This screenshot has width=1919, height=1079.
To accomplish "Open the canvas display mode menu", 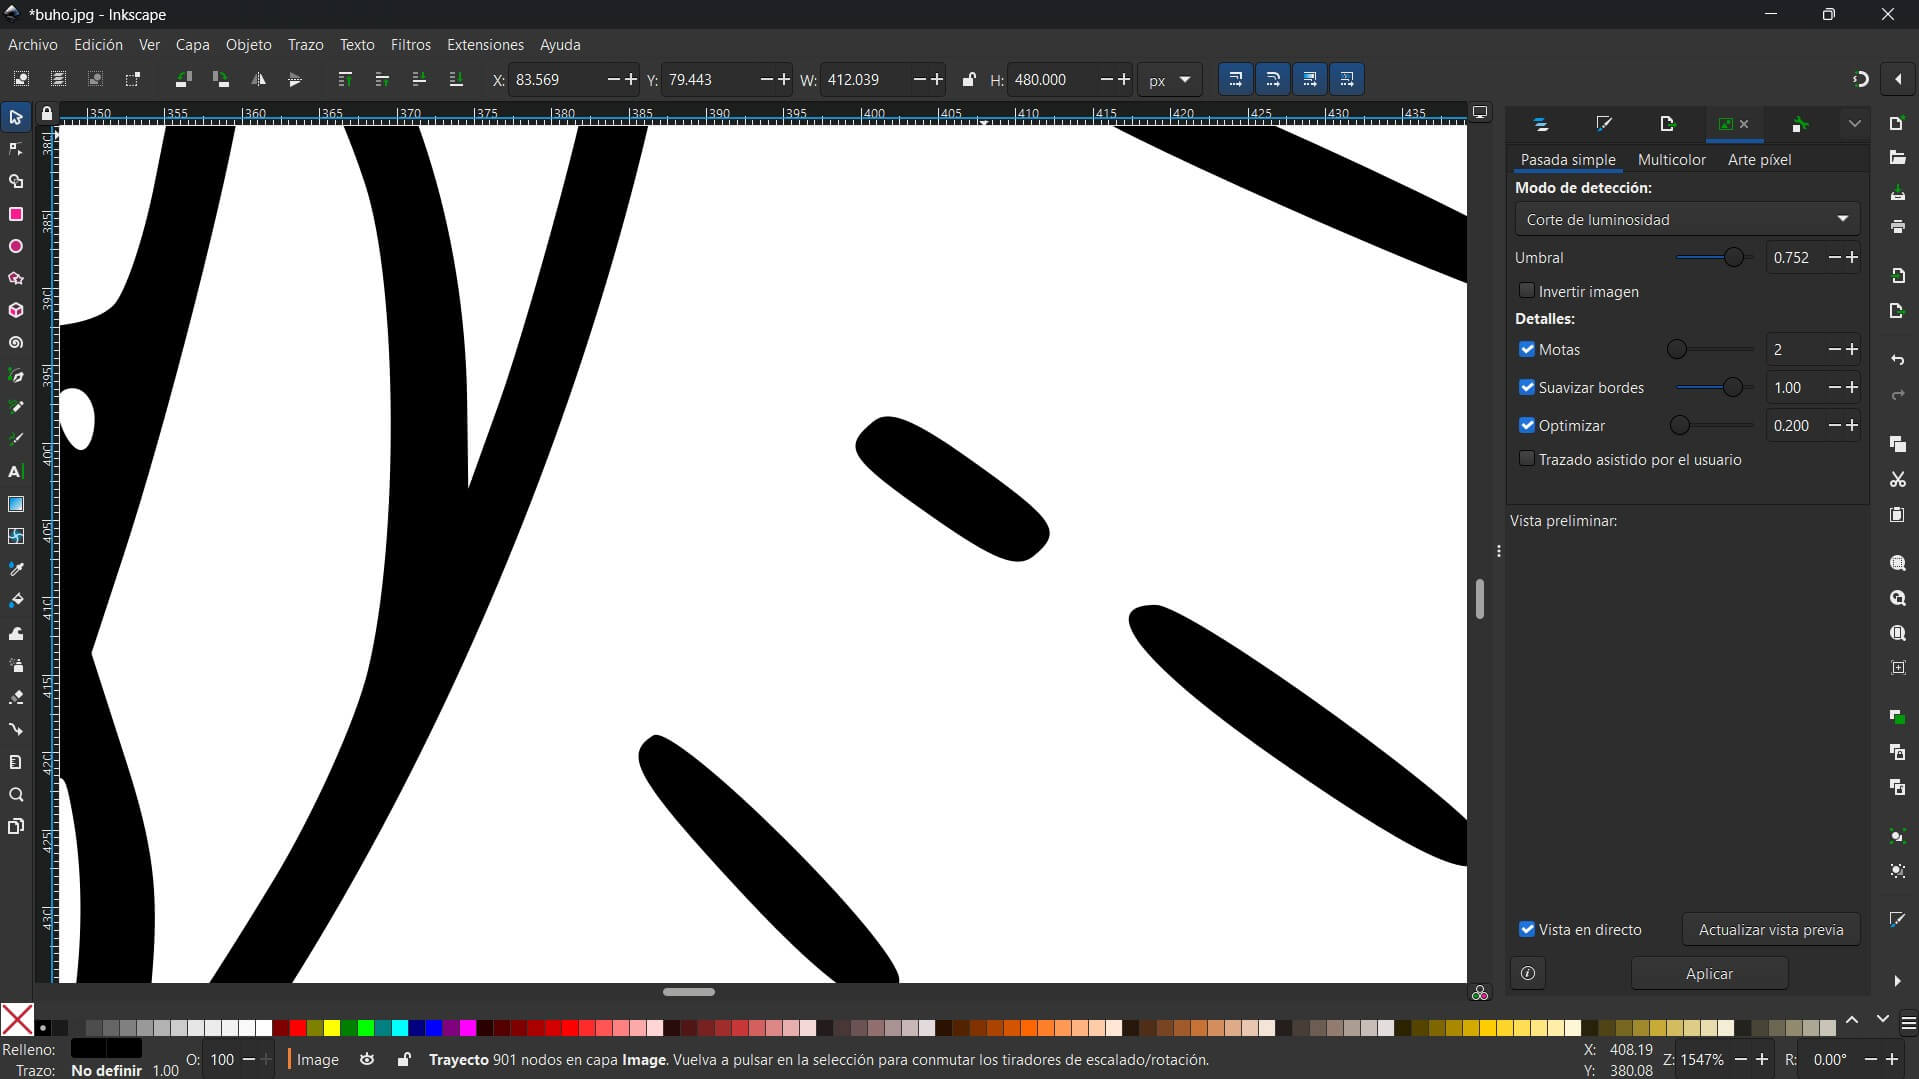I will click(x=1480, y=112).
